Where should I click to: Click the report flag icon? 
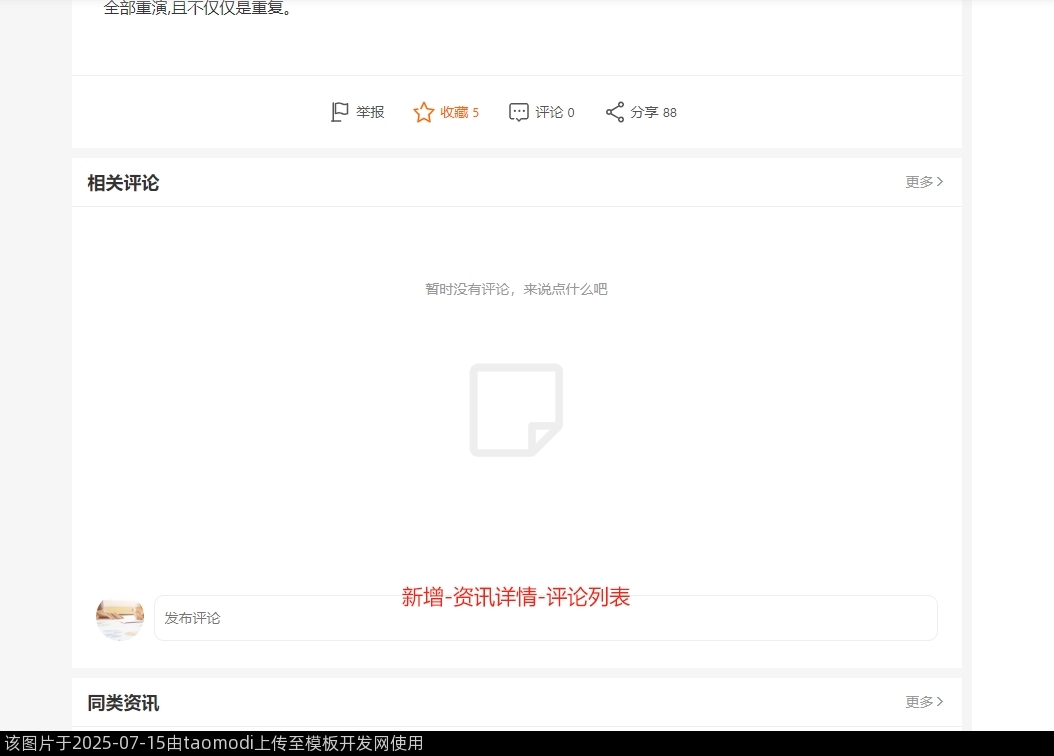point(340,112)
